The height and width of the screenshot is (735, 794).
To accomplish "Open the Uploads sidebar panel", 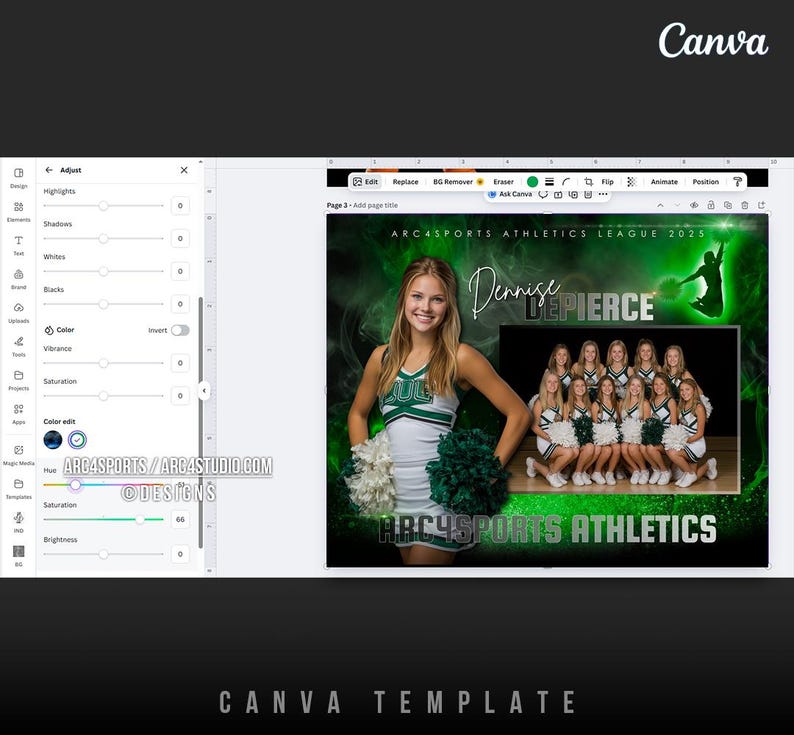I will [x=19, y=313].
